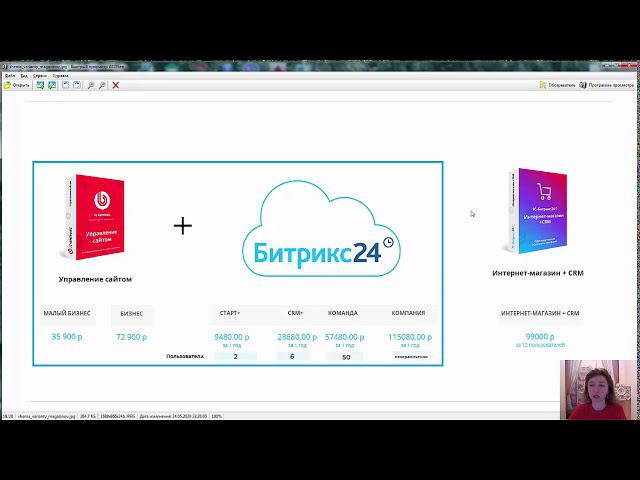Click the presenter webcam thumbnail
The image size is (640, 480).
pos(598,390)
